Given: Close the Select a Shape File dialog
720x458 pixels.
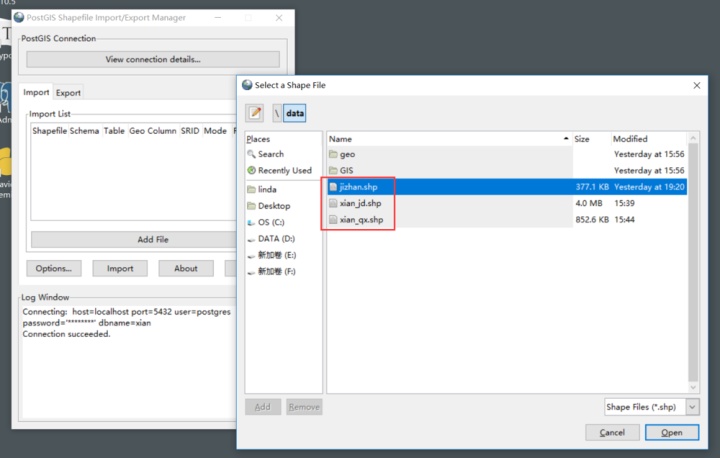Looking at the screenshot, I should pos(697,85).
